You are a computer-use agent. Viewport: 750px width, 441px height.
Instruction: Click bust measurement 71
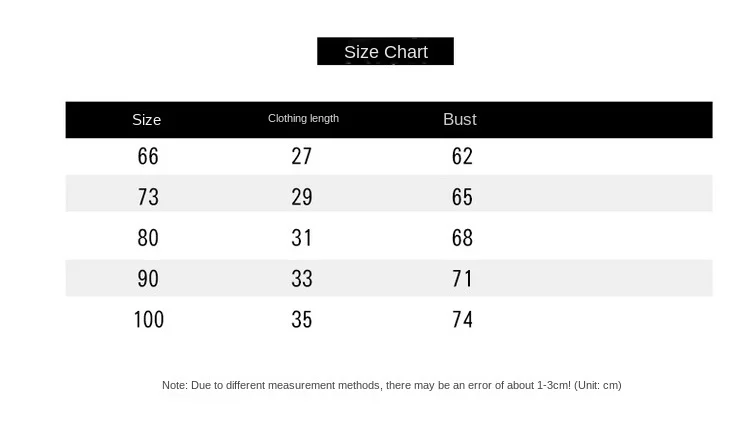coord(462,278)
